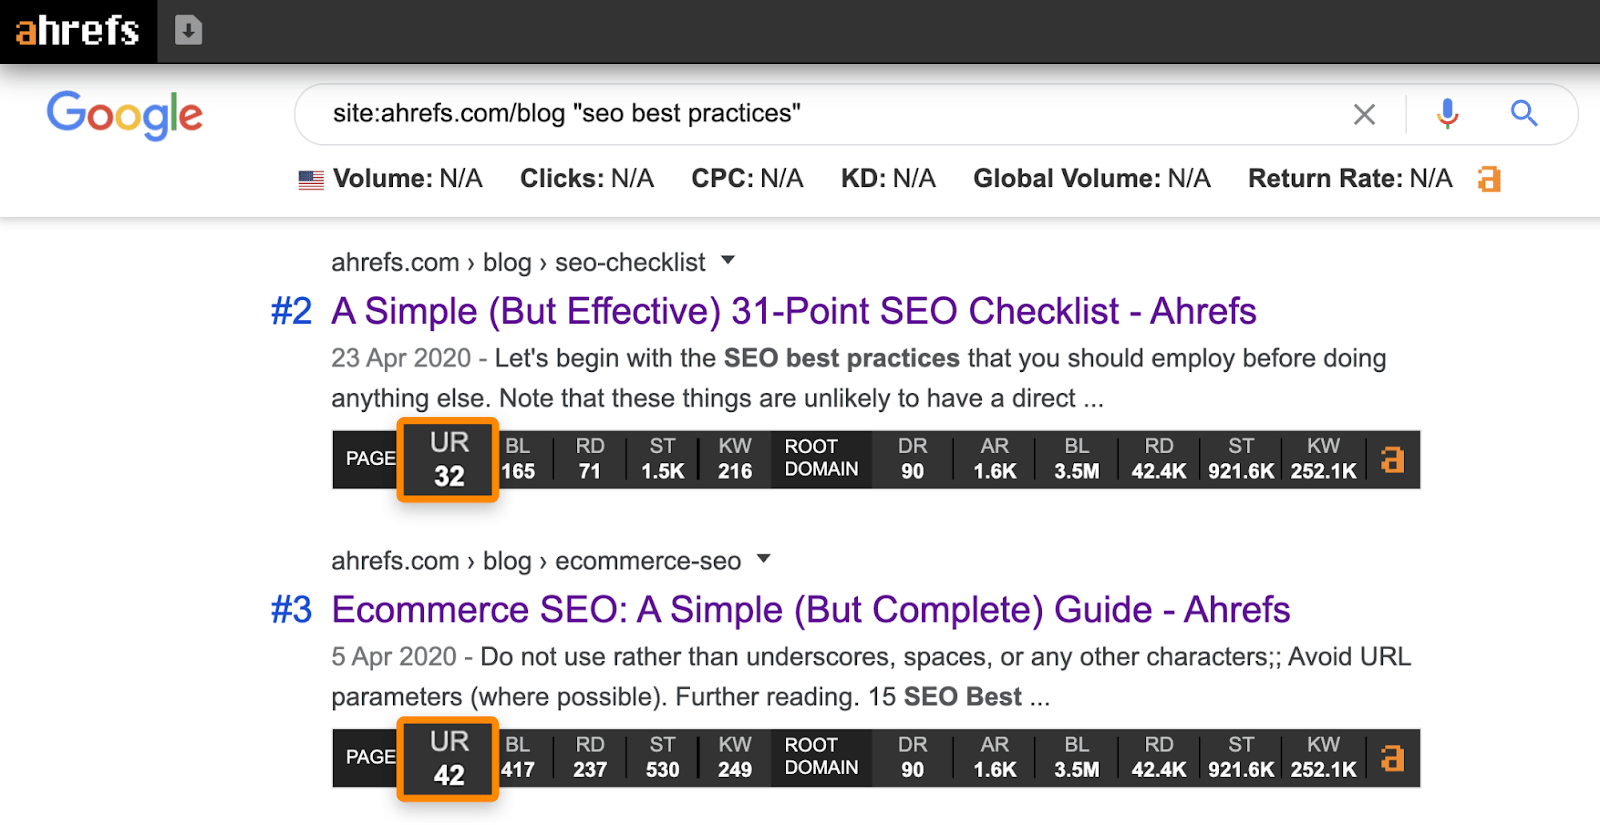Click the ahrefs logo in the top bar

tap(78, 31)
